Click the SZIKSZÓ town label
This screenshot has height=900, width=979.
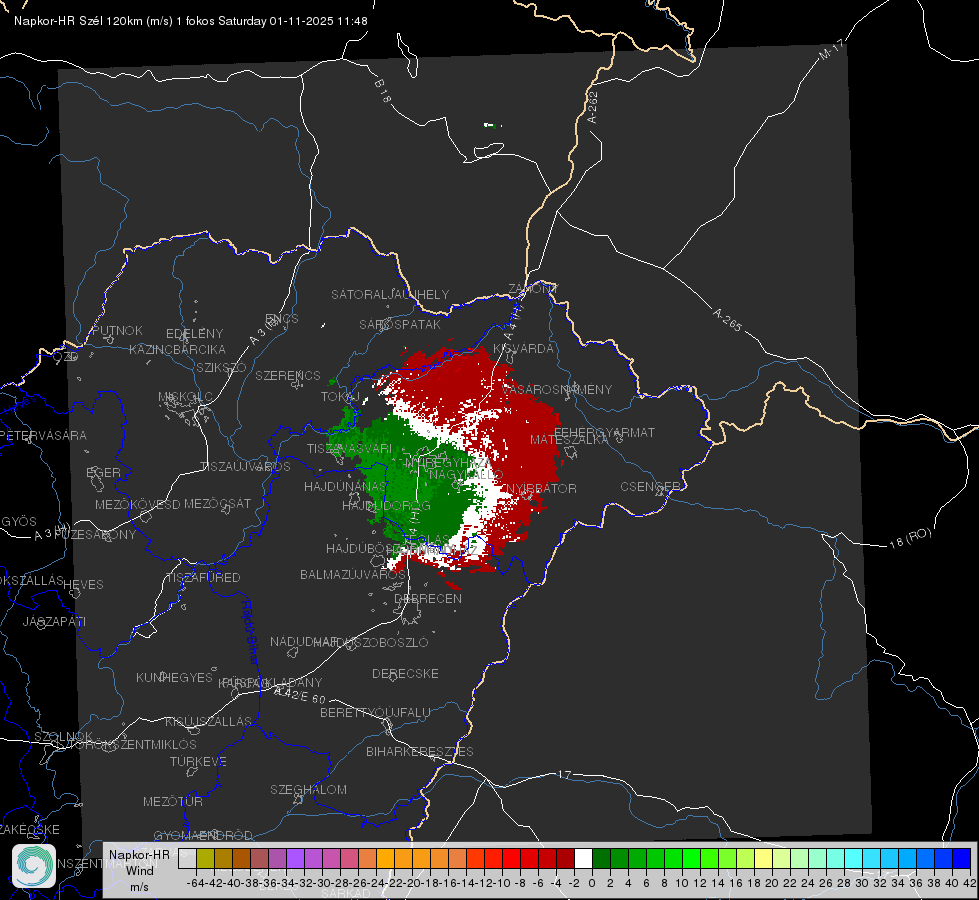click(222, 367)
